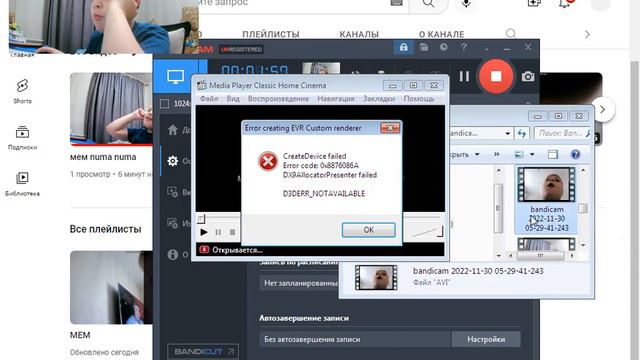Click the Explorer search field

(562, 133)
